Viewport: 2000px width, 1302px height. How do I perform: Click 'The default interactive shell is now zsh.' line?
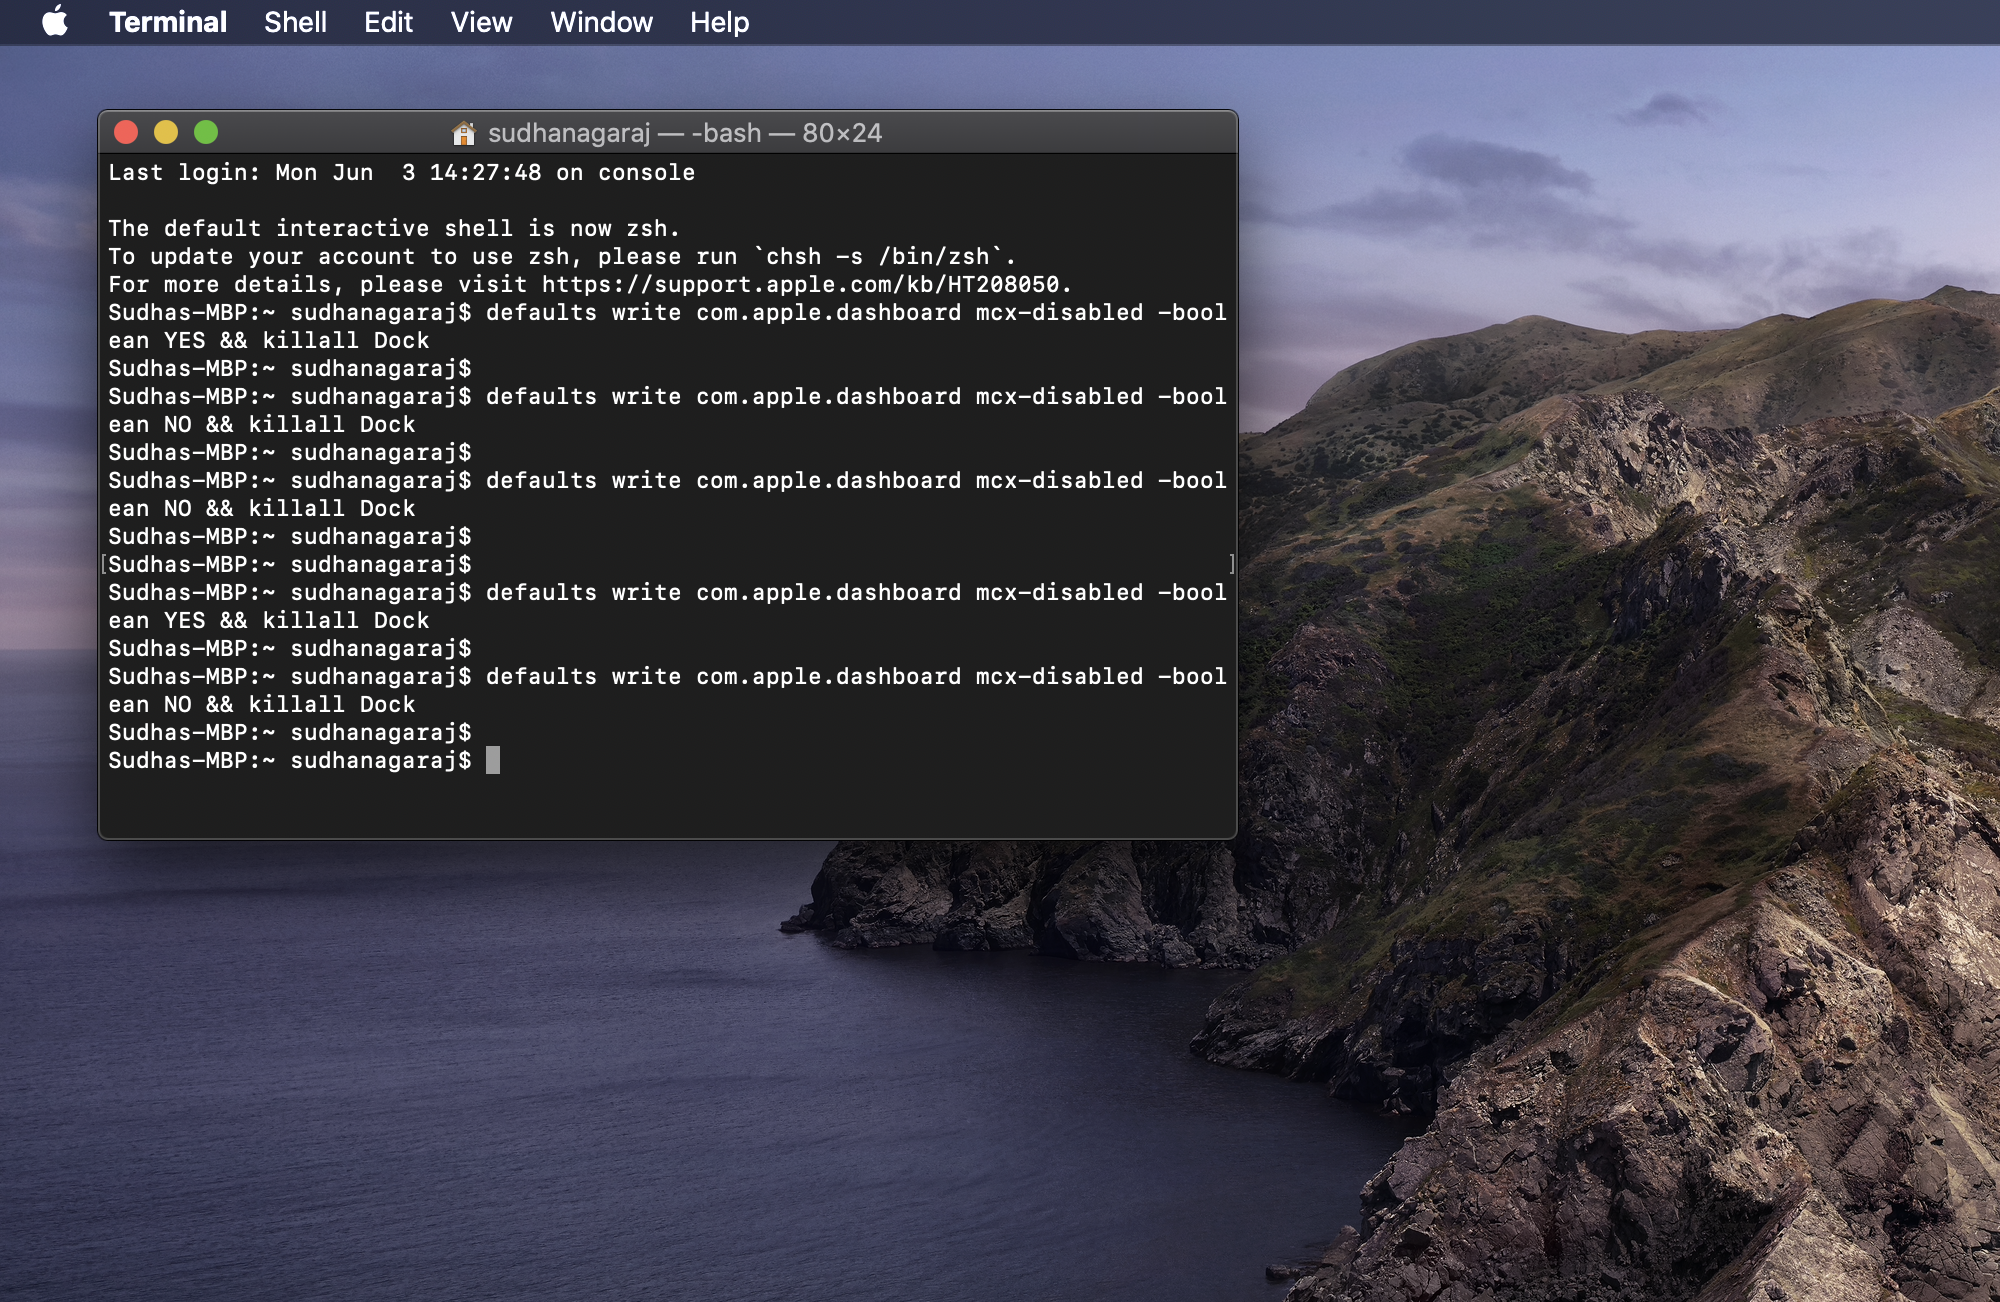(x=394, y=229)
